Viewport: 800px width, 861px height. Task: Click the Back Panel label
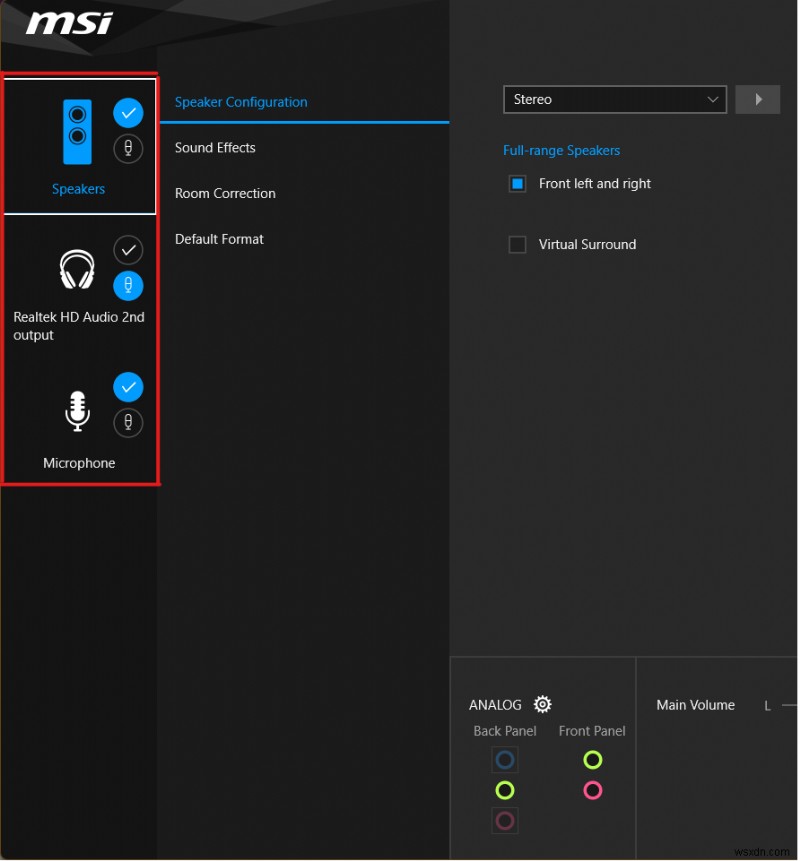pyautogui.click(x=505, y=731)
